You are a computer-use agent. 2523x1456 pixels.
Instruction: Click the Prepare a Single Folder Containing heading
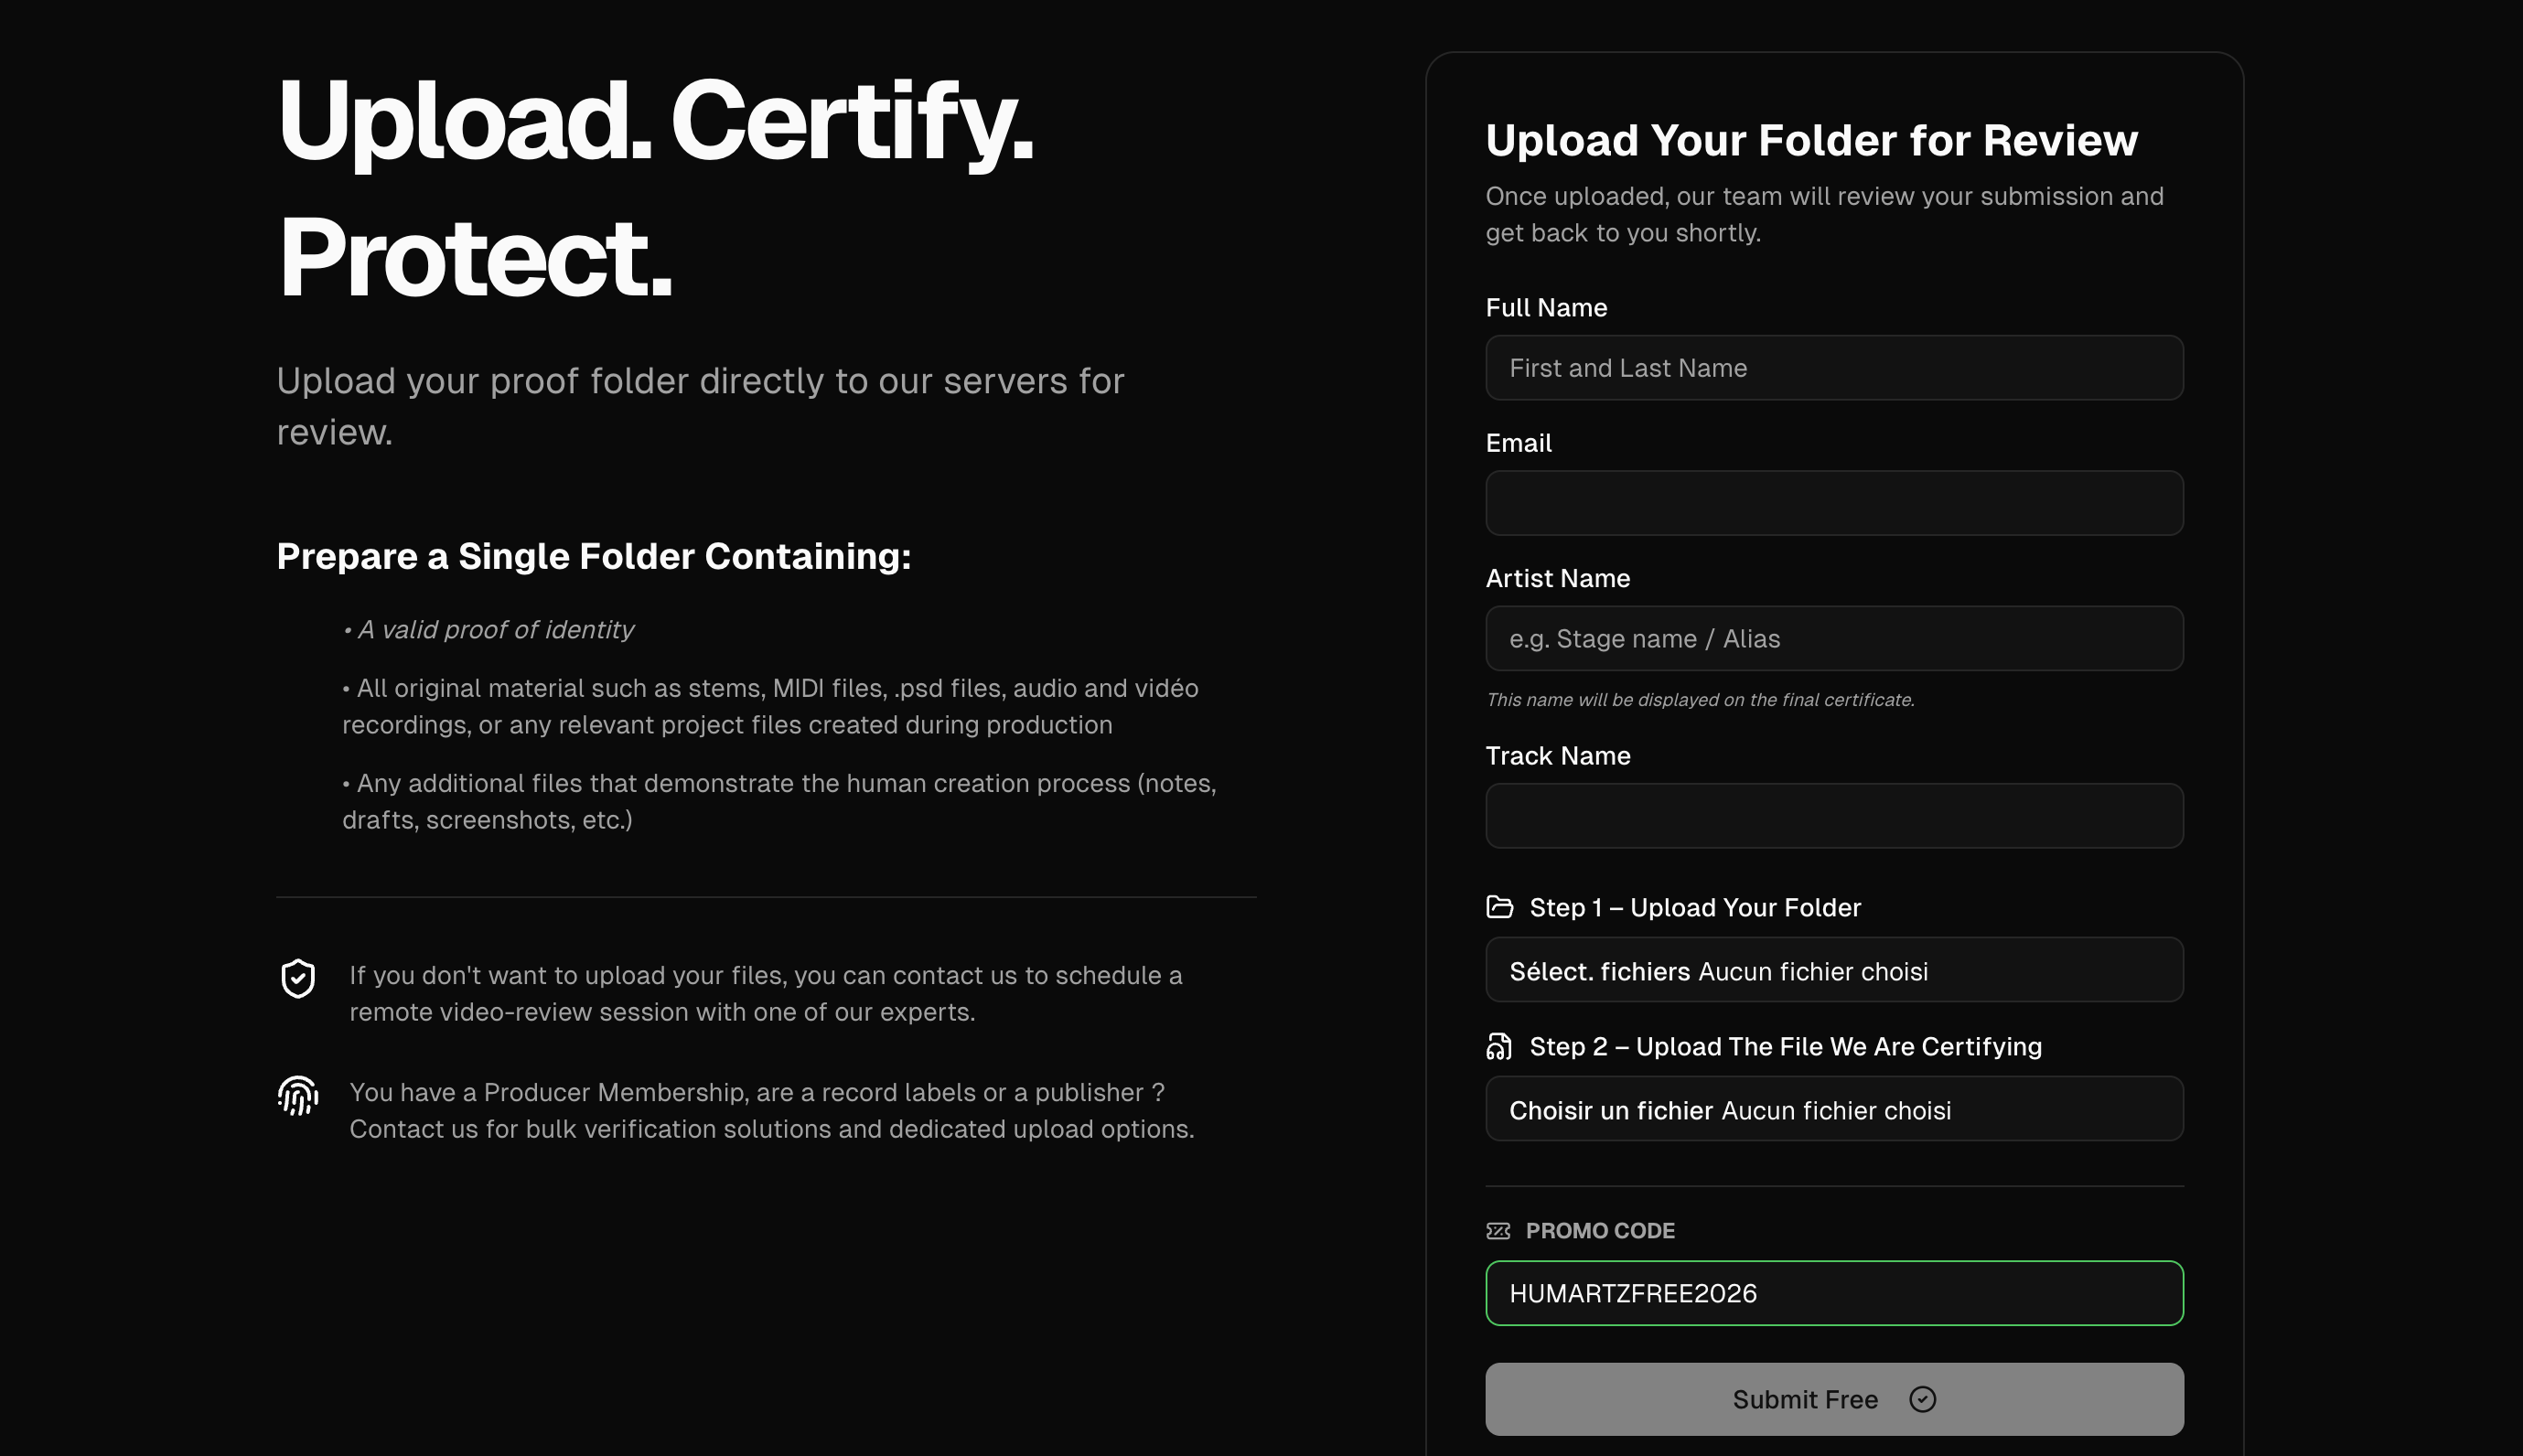click(594, 556)
